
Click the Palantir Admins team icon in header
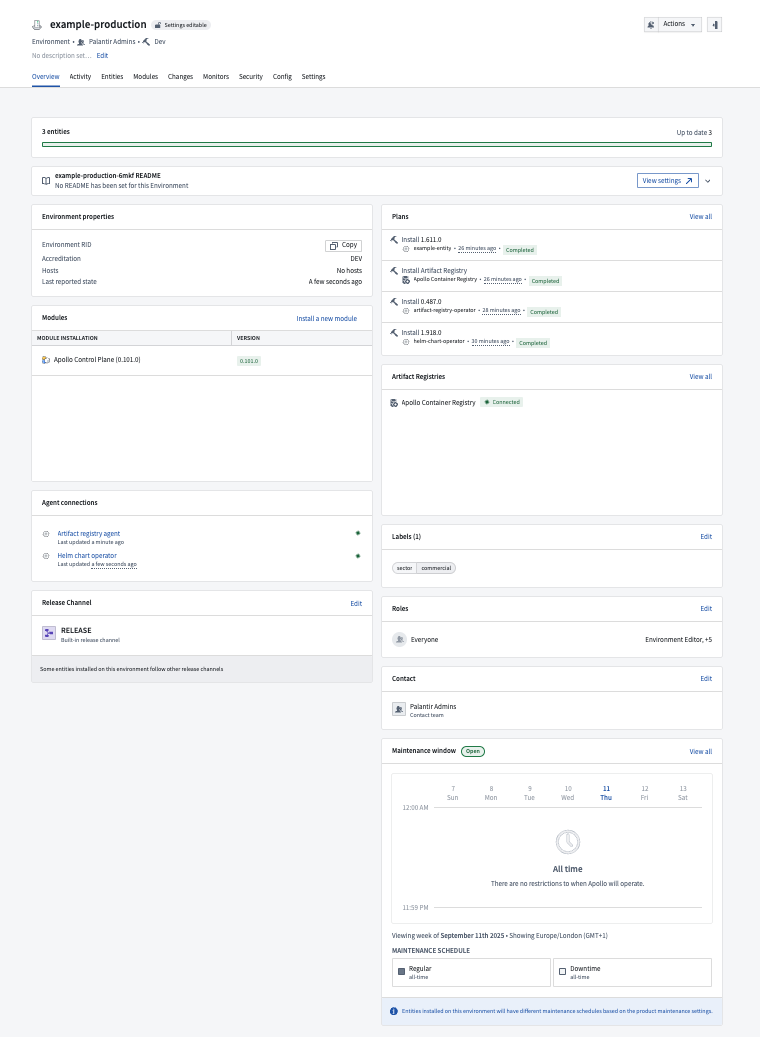point(81,42)
